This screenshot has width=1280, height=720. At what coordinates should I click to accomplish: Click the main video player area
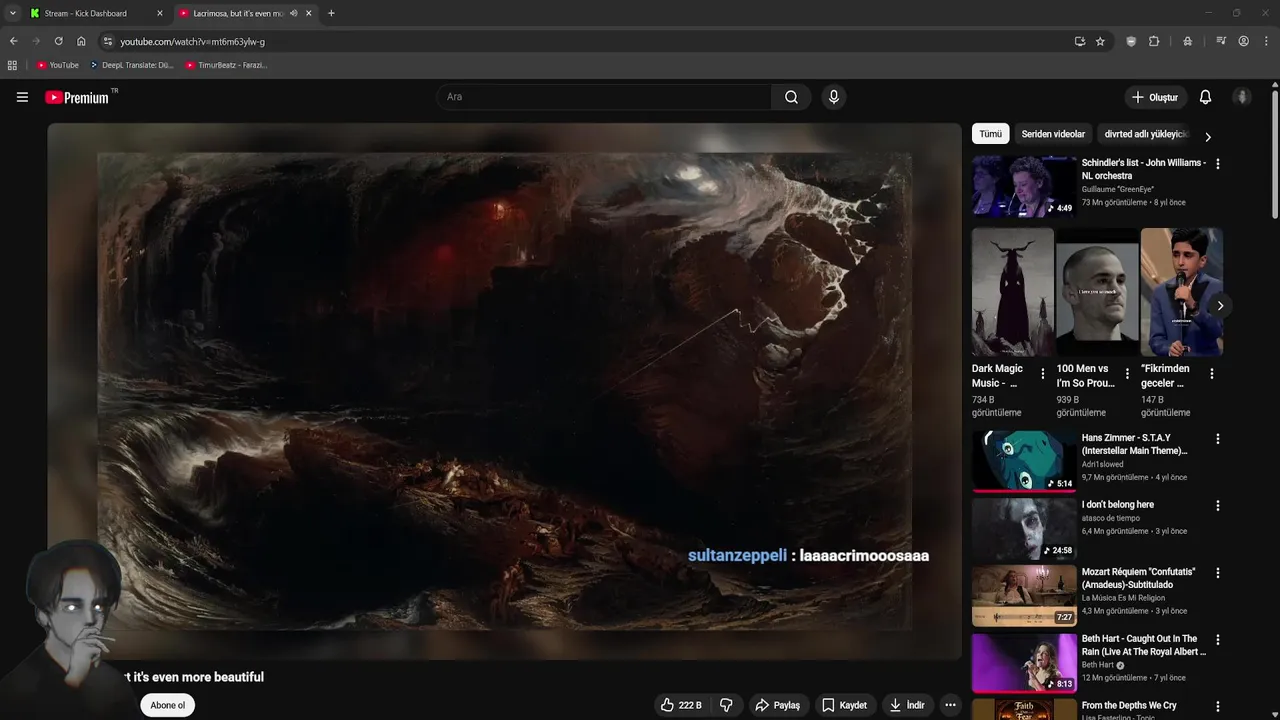[504, 391]
